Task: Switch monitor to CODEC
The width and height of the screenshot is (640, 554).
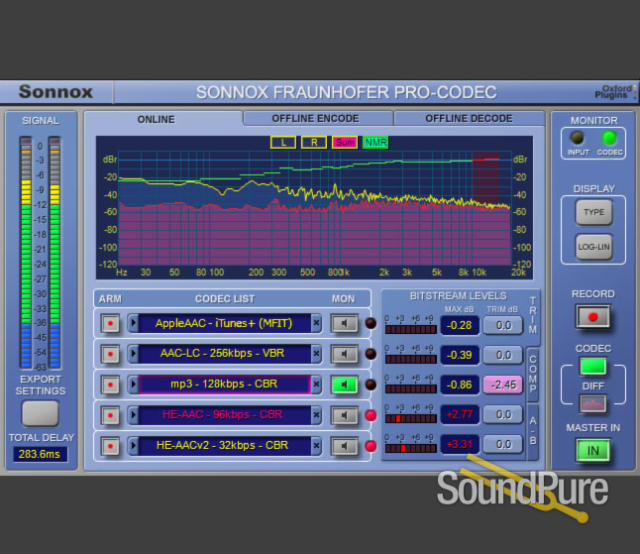Action: [x=609, y=138]
